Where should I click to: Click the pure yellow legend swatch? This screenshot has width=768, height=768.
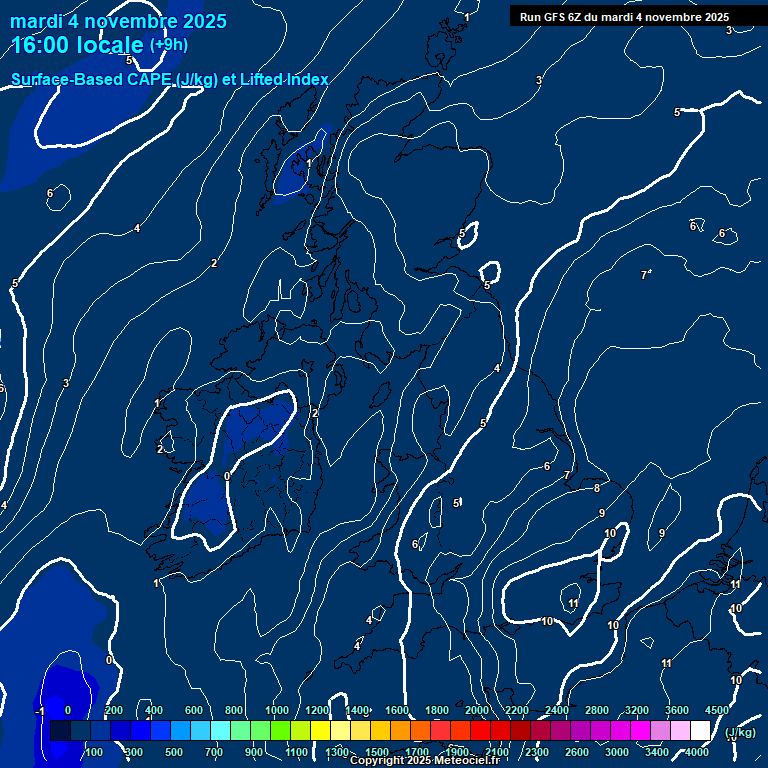(320, 730)
